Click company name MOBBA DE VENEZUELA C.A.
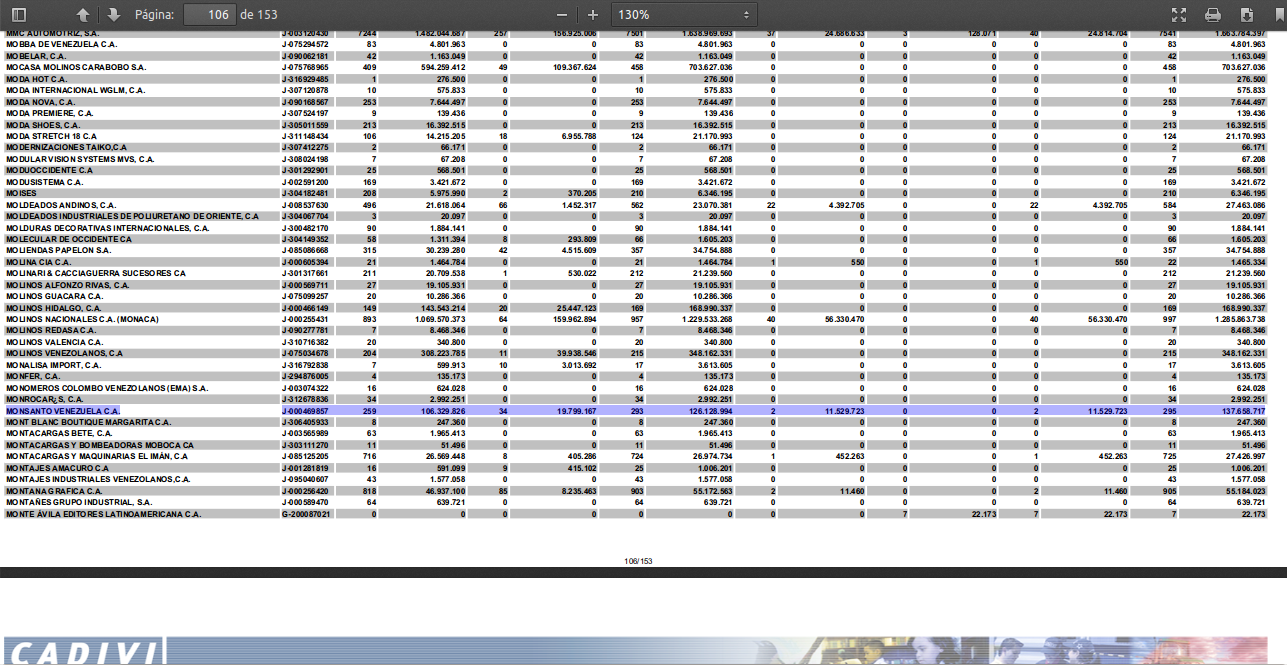Viewport: 1287px width, 665px height. 61,45
